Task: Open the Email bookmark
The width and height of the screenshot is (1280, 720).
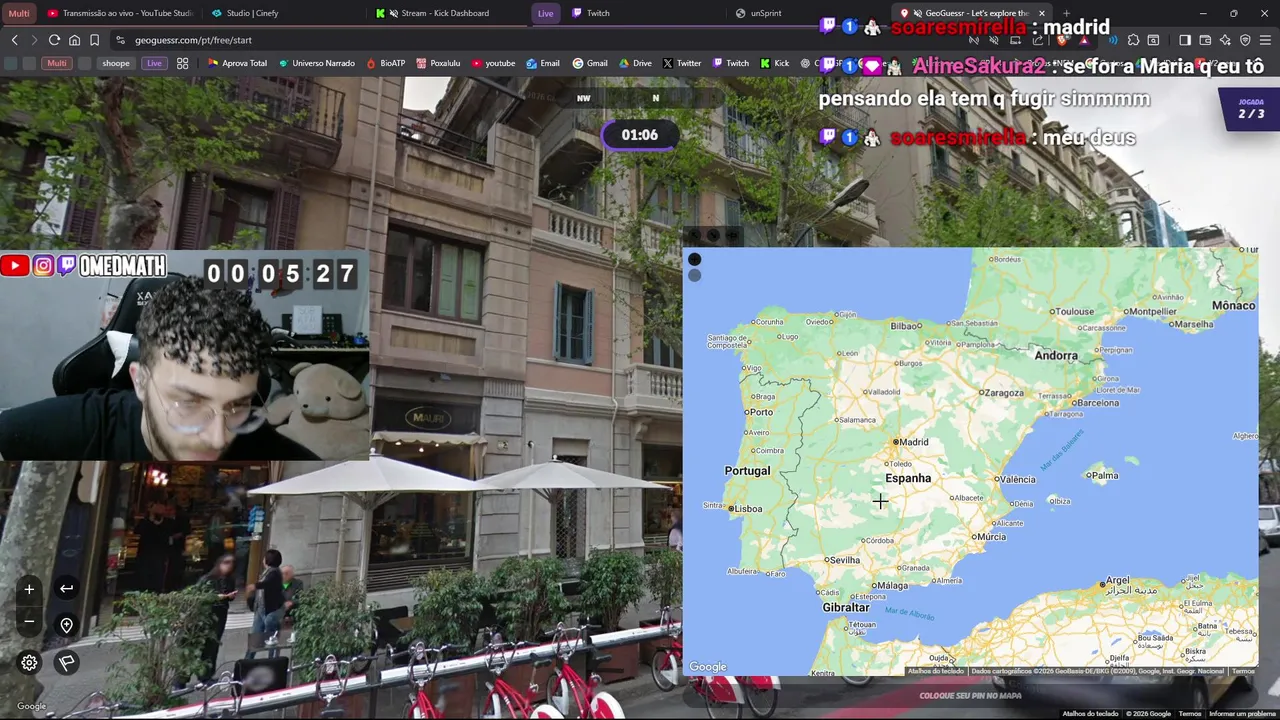Action: coord(543,63)
